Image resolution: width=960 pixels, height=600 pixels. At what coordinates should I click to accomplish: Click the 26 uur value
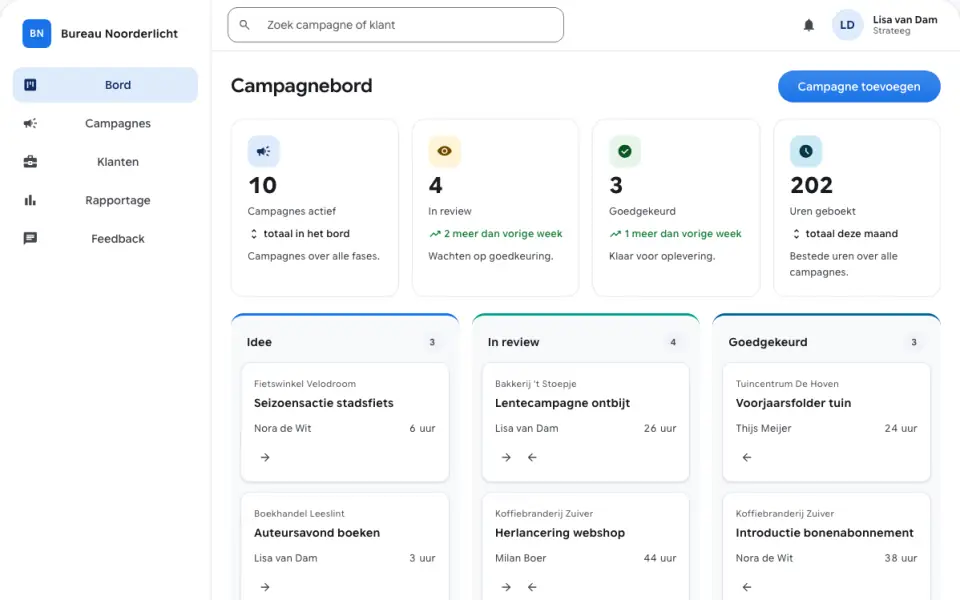[660, 429]
